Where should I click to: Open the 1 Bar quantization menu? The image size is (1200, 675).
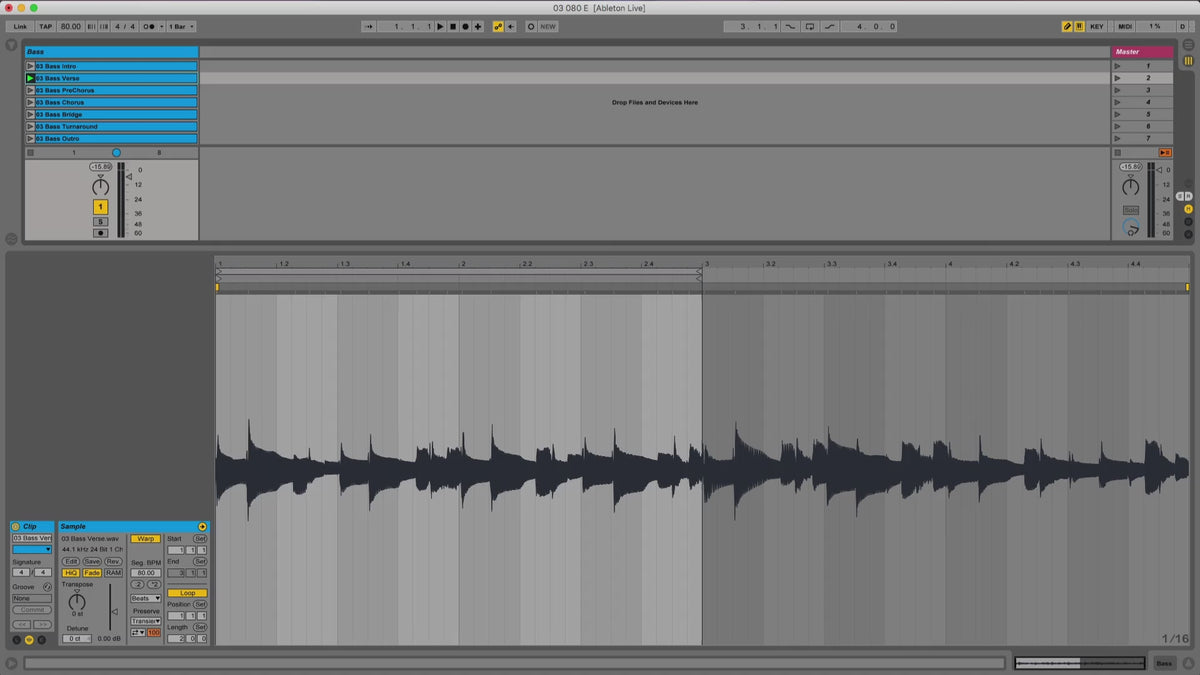(181, 26)
